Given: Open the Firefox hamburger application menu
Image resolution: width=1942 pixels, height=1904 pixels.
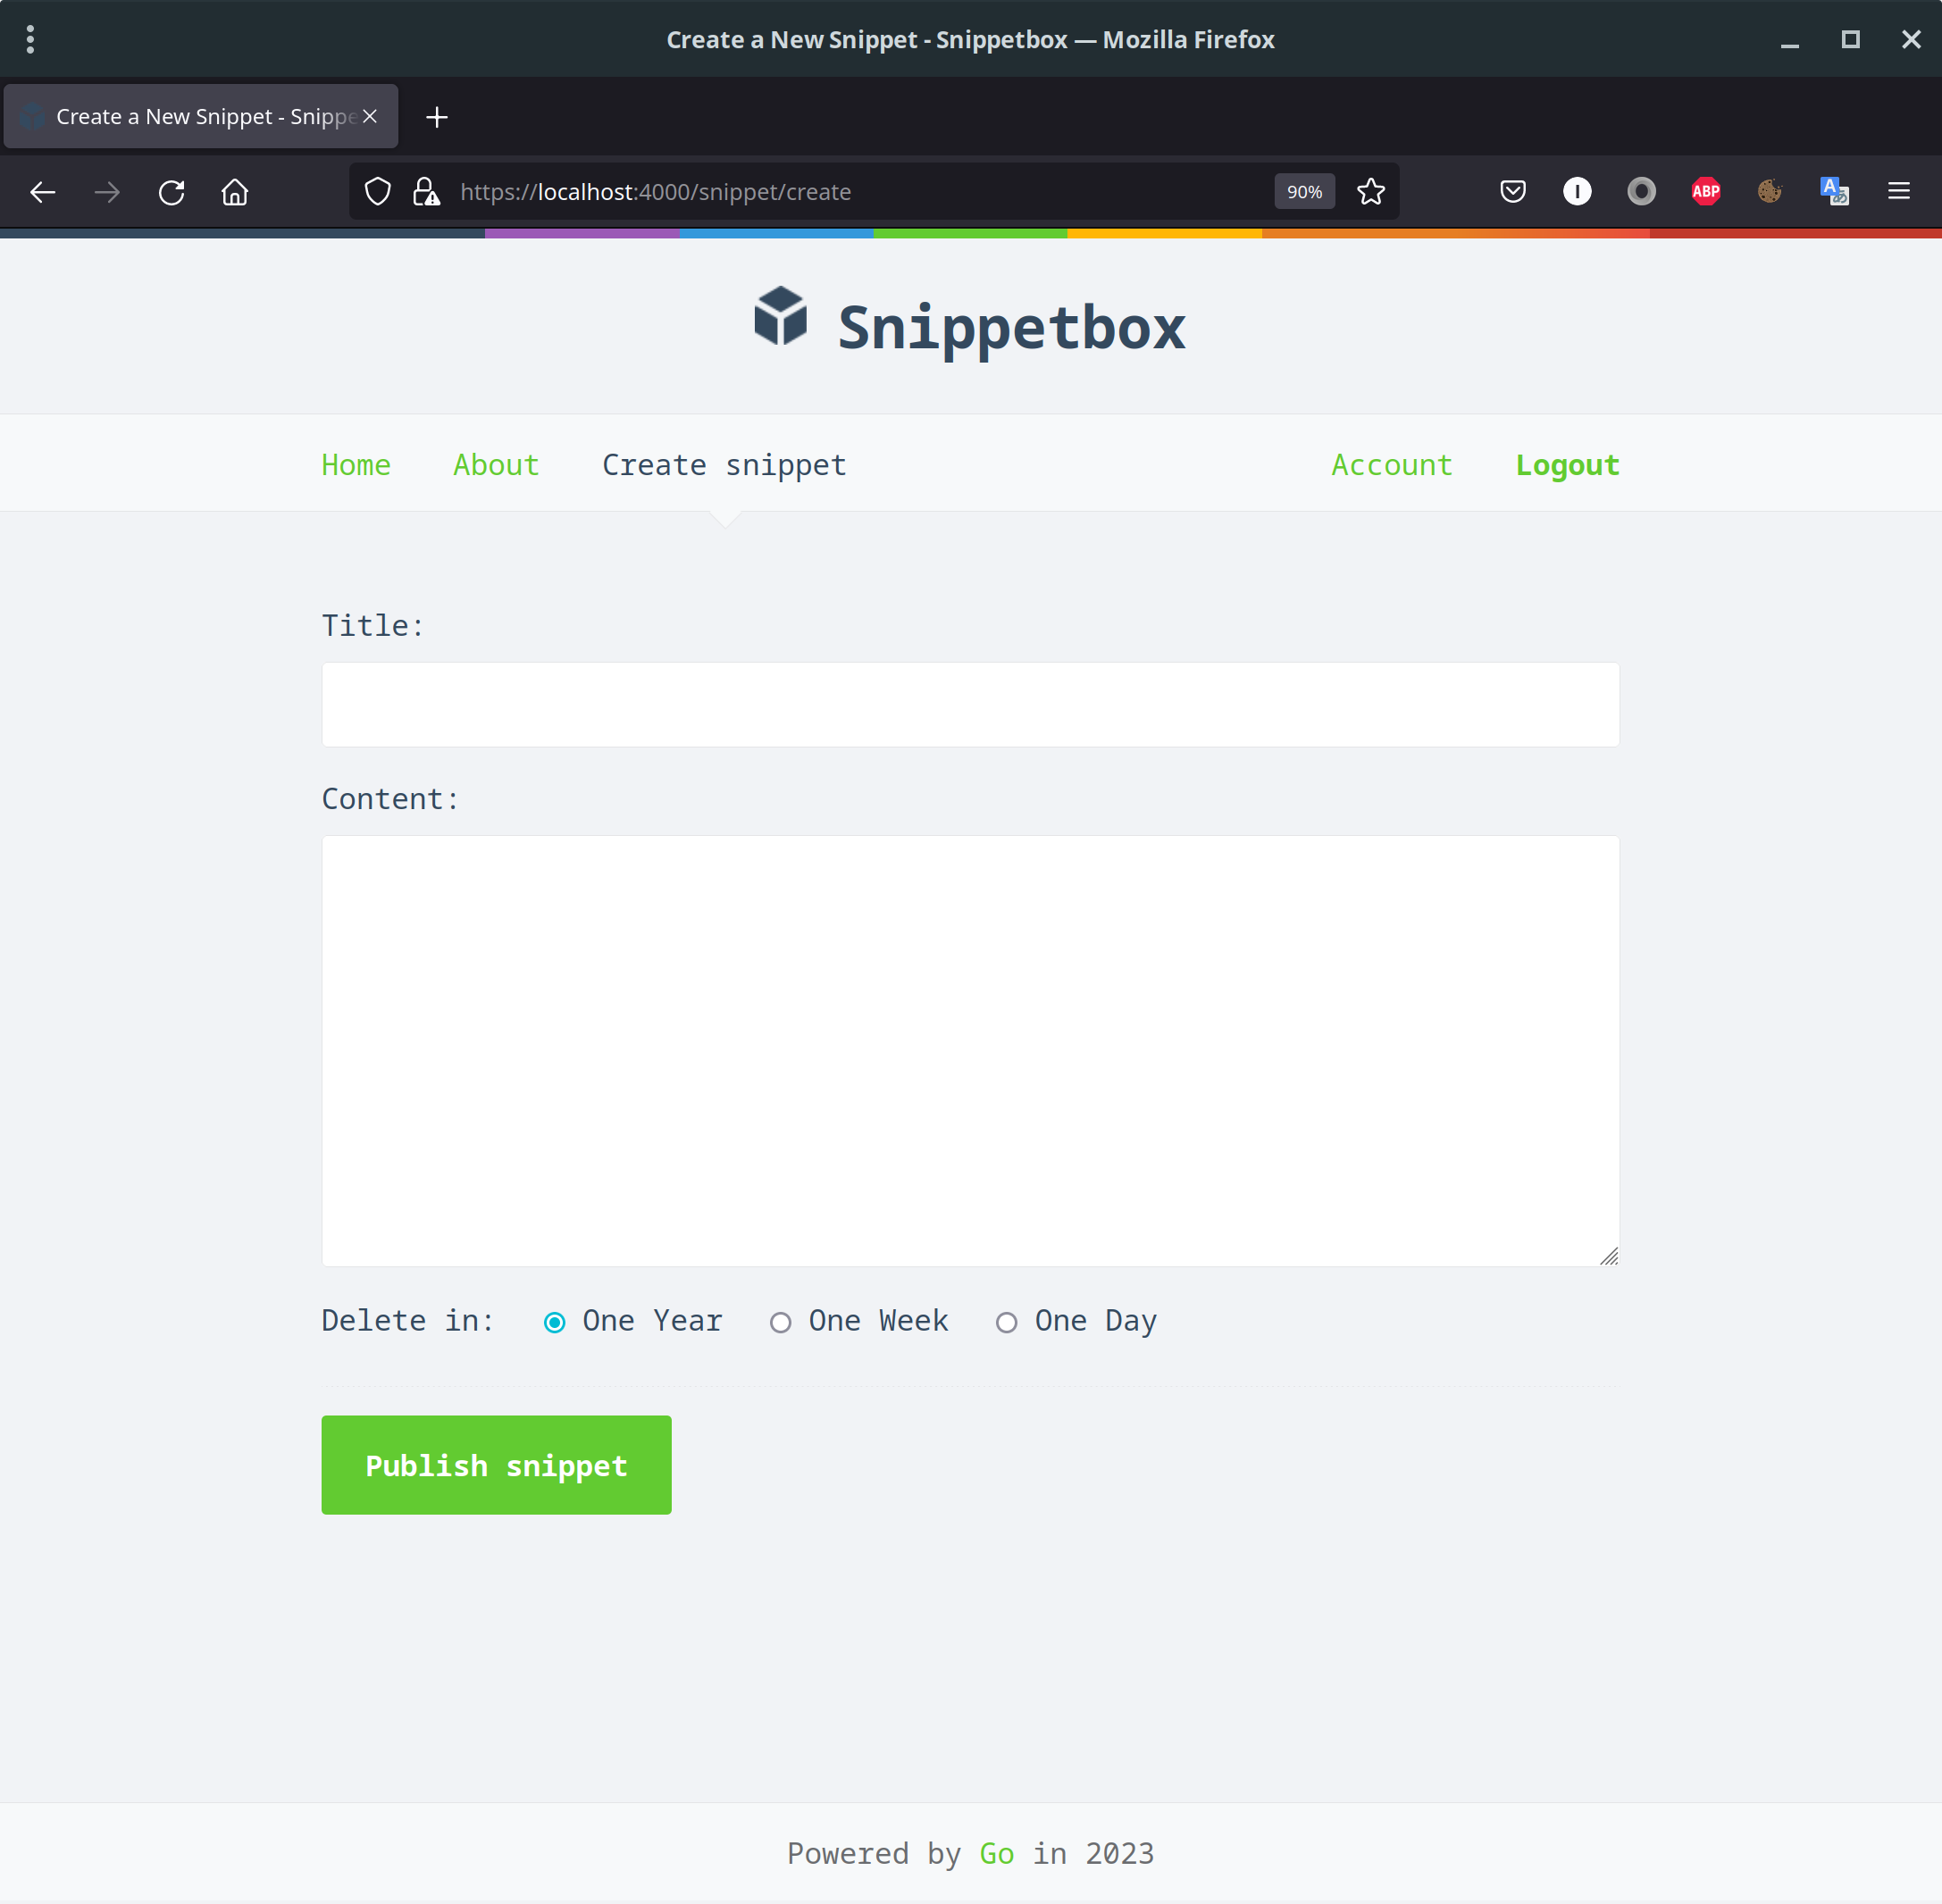Looking at the screenshot, I should click(1898, 192).
